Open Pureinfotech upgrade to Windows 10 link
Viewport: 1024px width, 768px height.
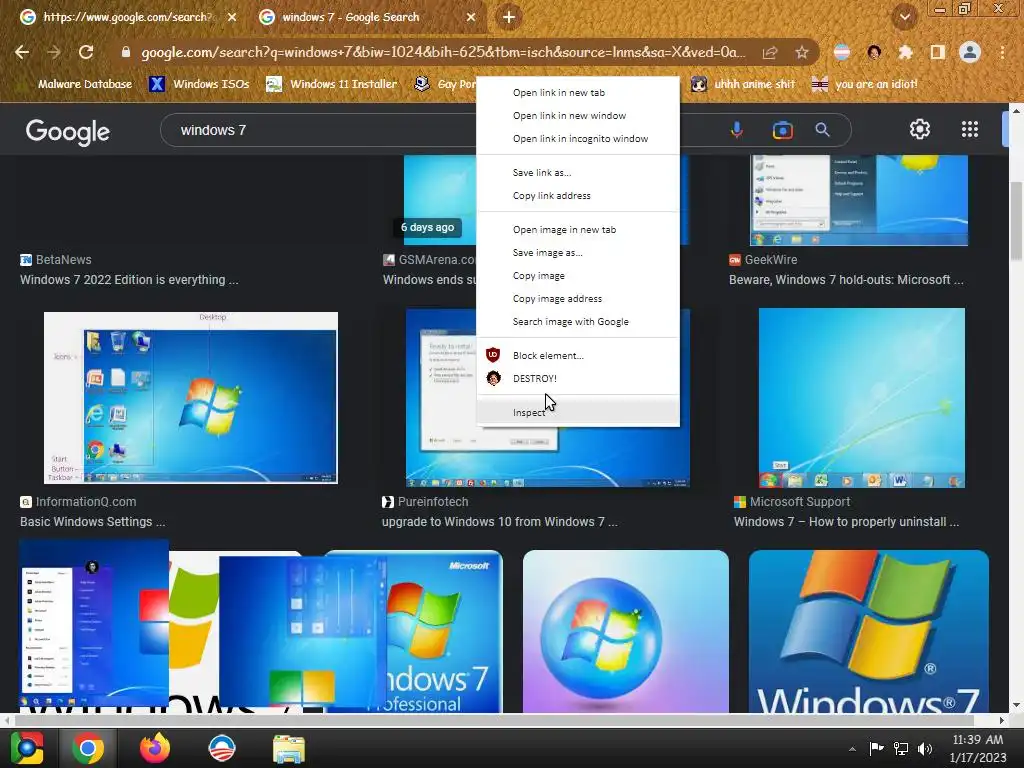click(x=500, y=522)
